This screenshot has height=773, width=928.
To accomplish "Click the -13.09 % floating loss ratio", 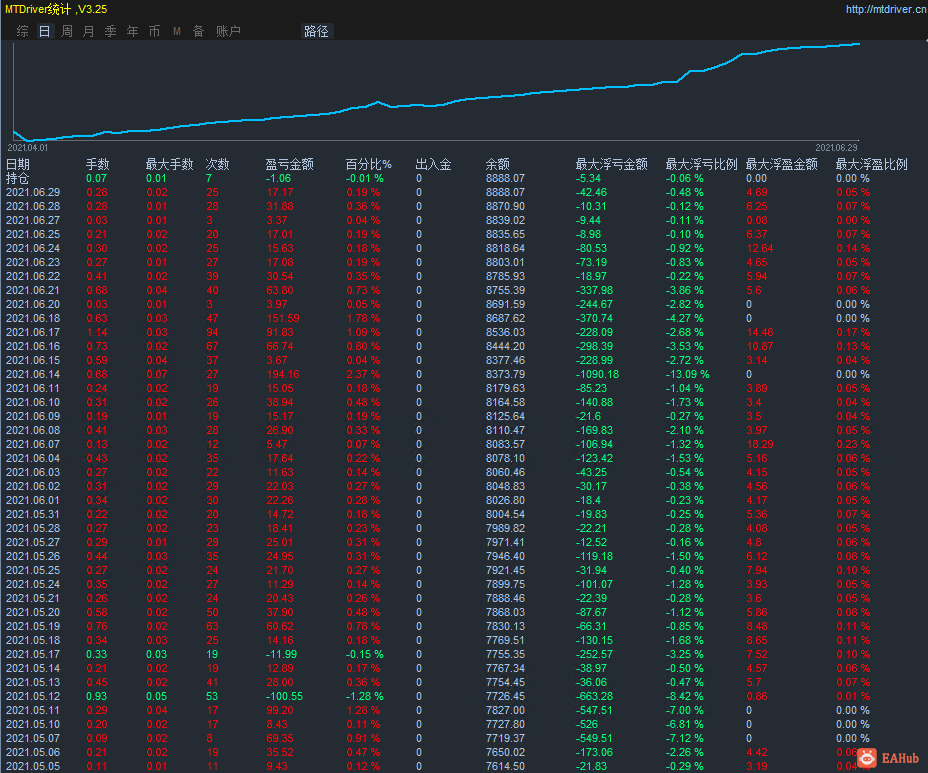I will [687, 374].
